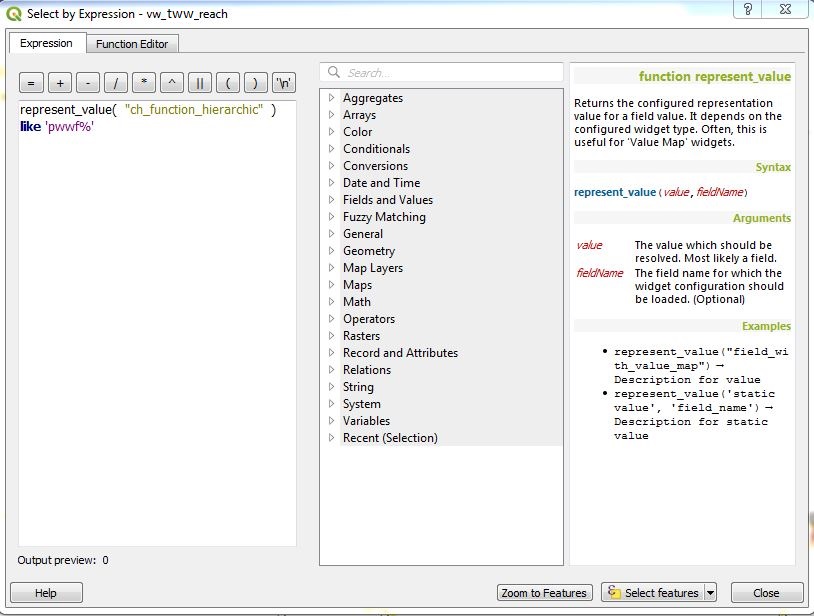Viewport: 814px width, 616px height.
Task: Insert the equals operator button
Action: (x=31, y=83)
